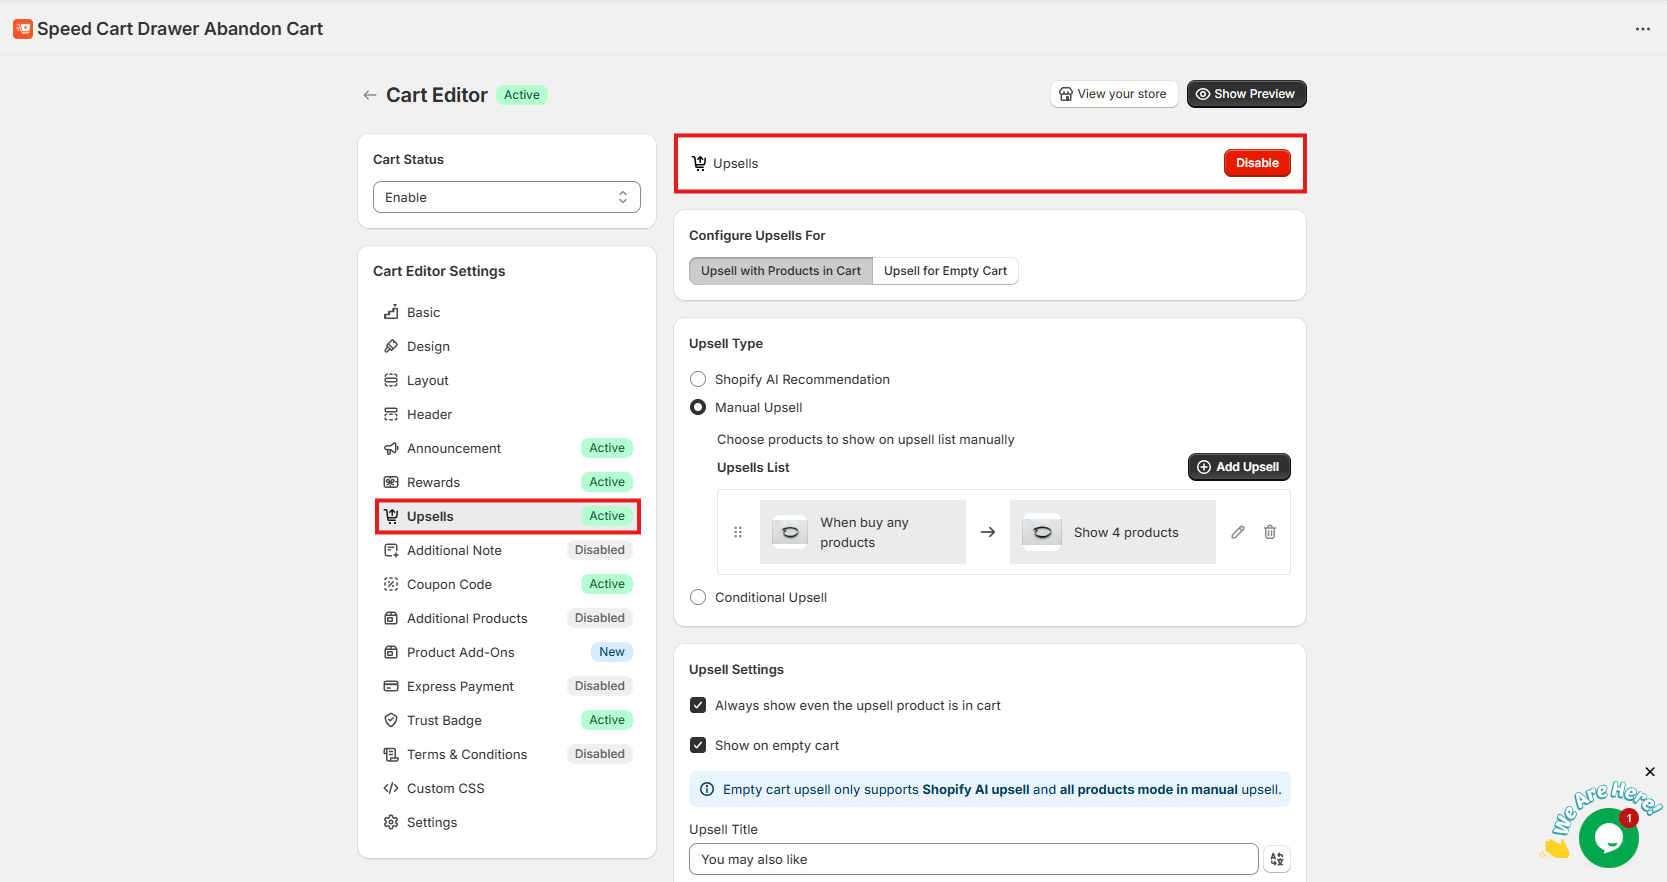
Task: Open the Cart Status Enable dropdown
Action: (x=506, y=197)
